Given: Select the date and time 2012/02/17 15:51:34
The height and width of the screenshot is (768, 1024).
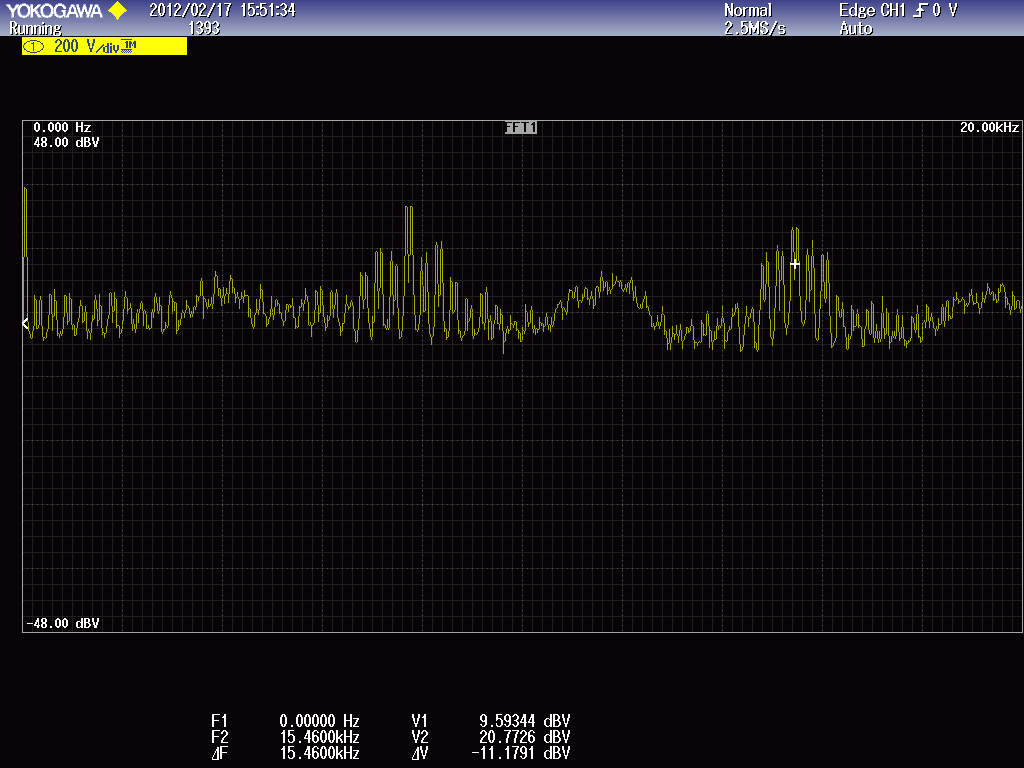Looking at the screenshot, I should (223, 10).
